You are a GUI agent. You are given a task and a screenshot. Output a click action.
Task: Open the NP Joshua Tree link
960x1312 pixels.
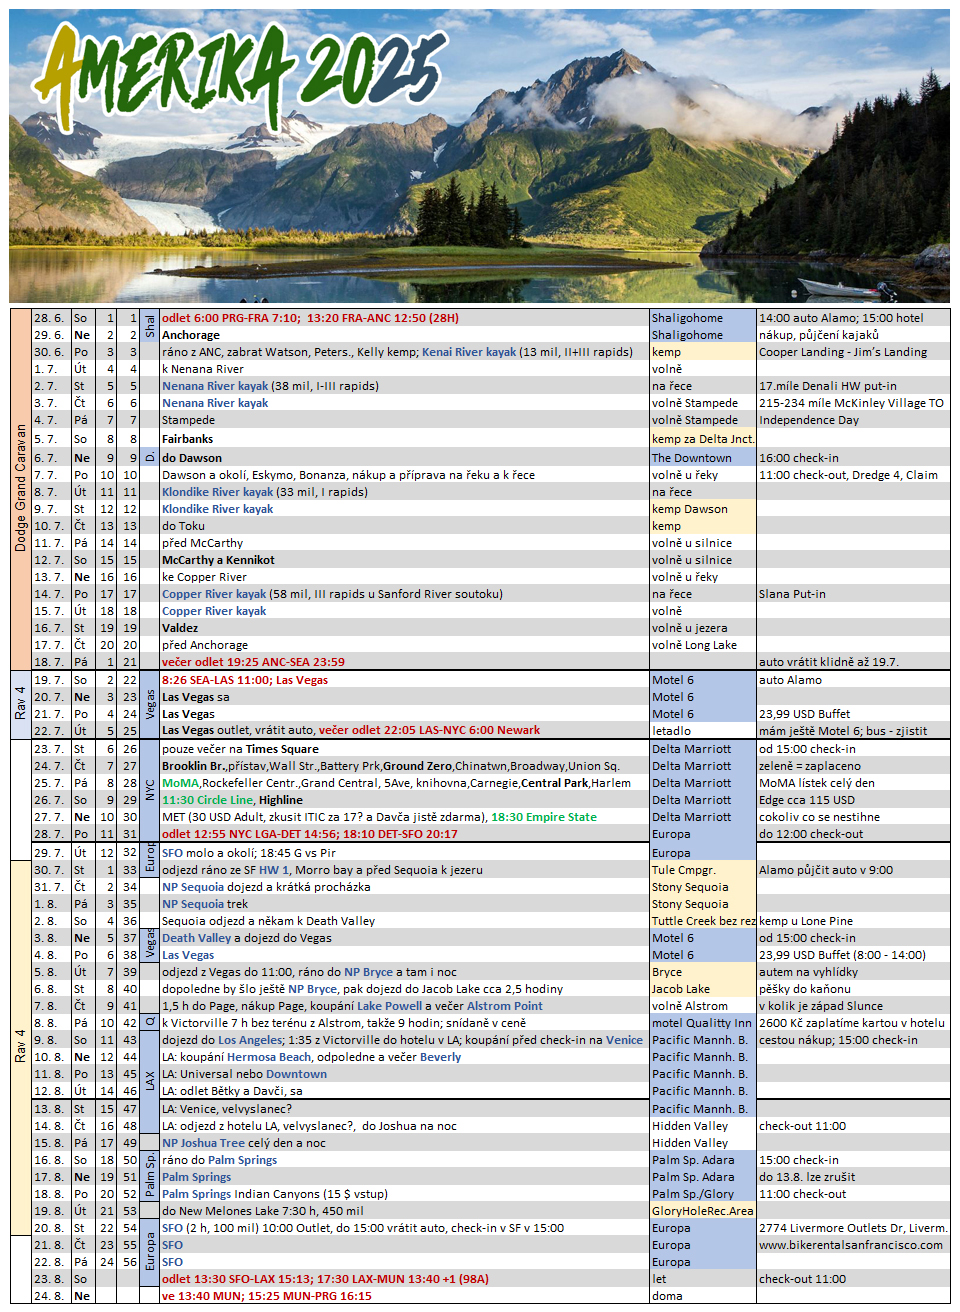point(203,1143)
